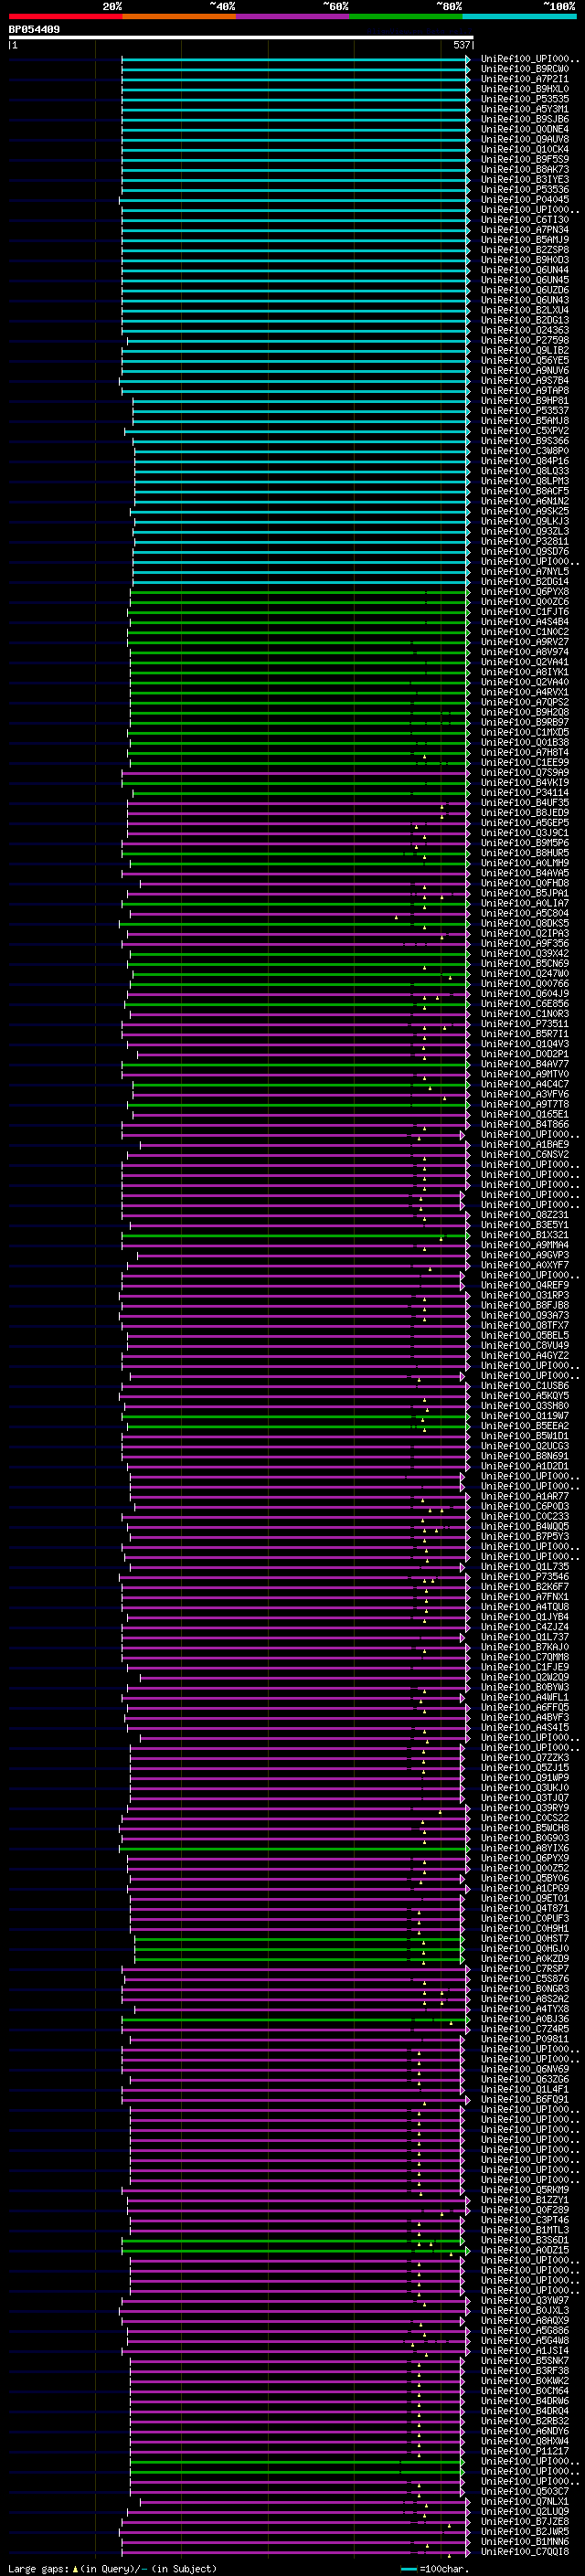Image resolution: width=585 pixels, height=2576 pixels.
Task: Select hit label UniRef100_B3IYE3
Action: (x=524, y=180)
